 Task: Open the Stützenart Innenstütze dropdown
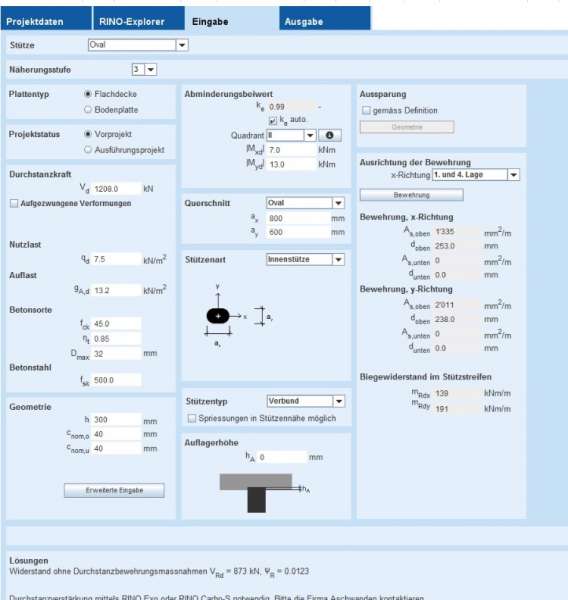click(x=305, y=259)
